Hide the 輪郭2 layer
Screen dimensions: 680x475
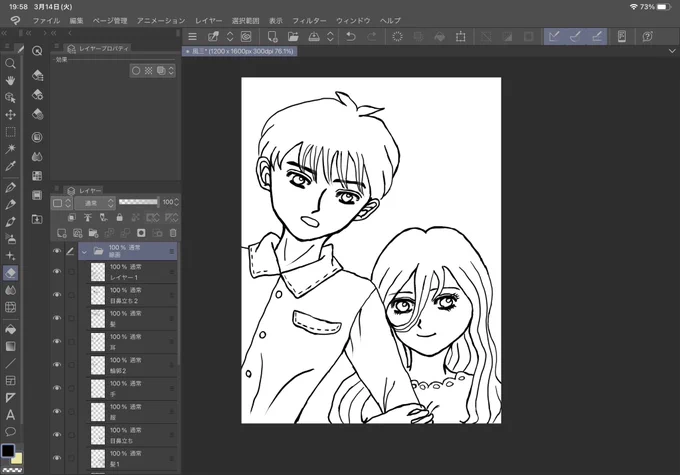pos(57,365)
